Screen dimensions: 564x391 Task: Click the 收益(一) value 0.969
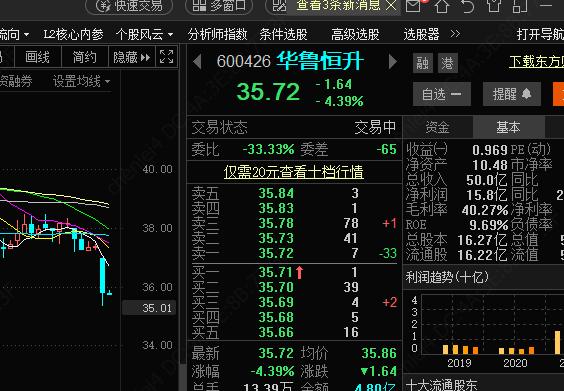(490, 150)
